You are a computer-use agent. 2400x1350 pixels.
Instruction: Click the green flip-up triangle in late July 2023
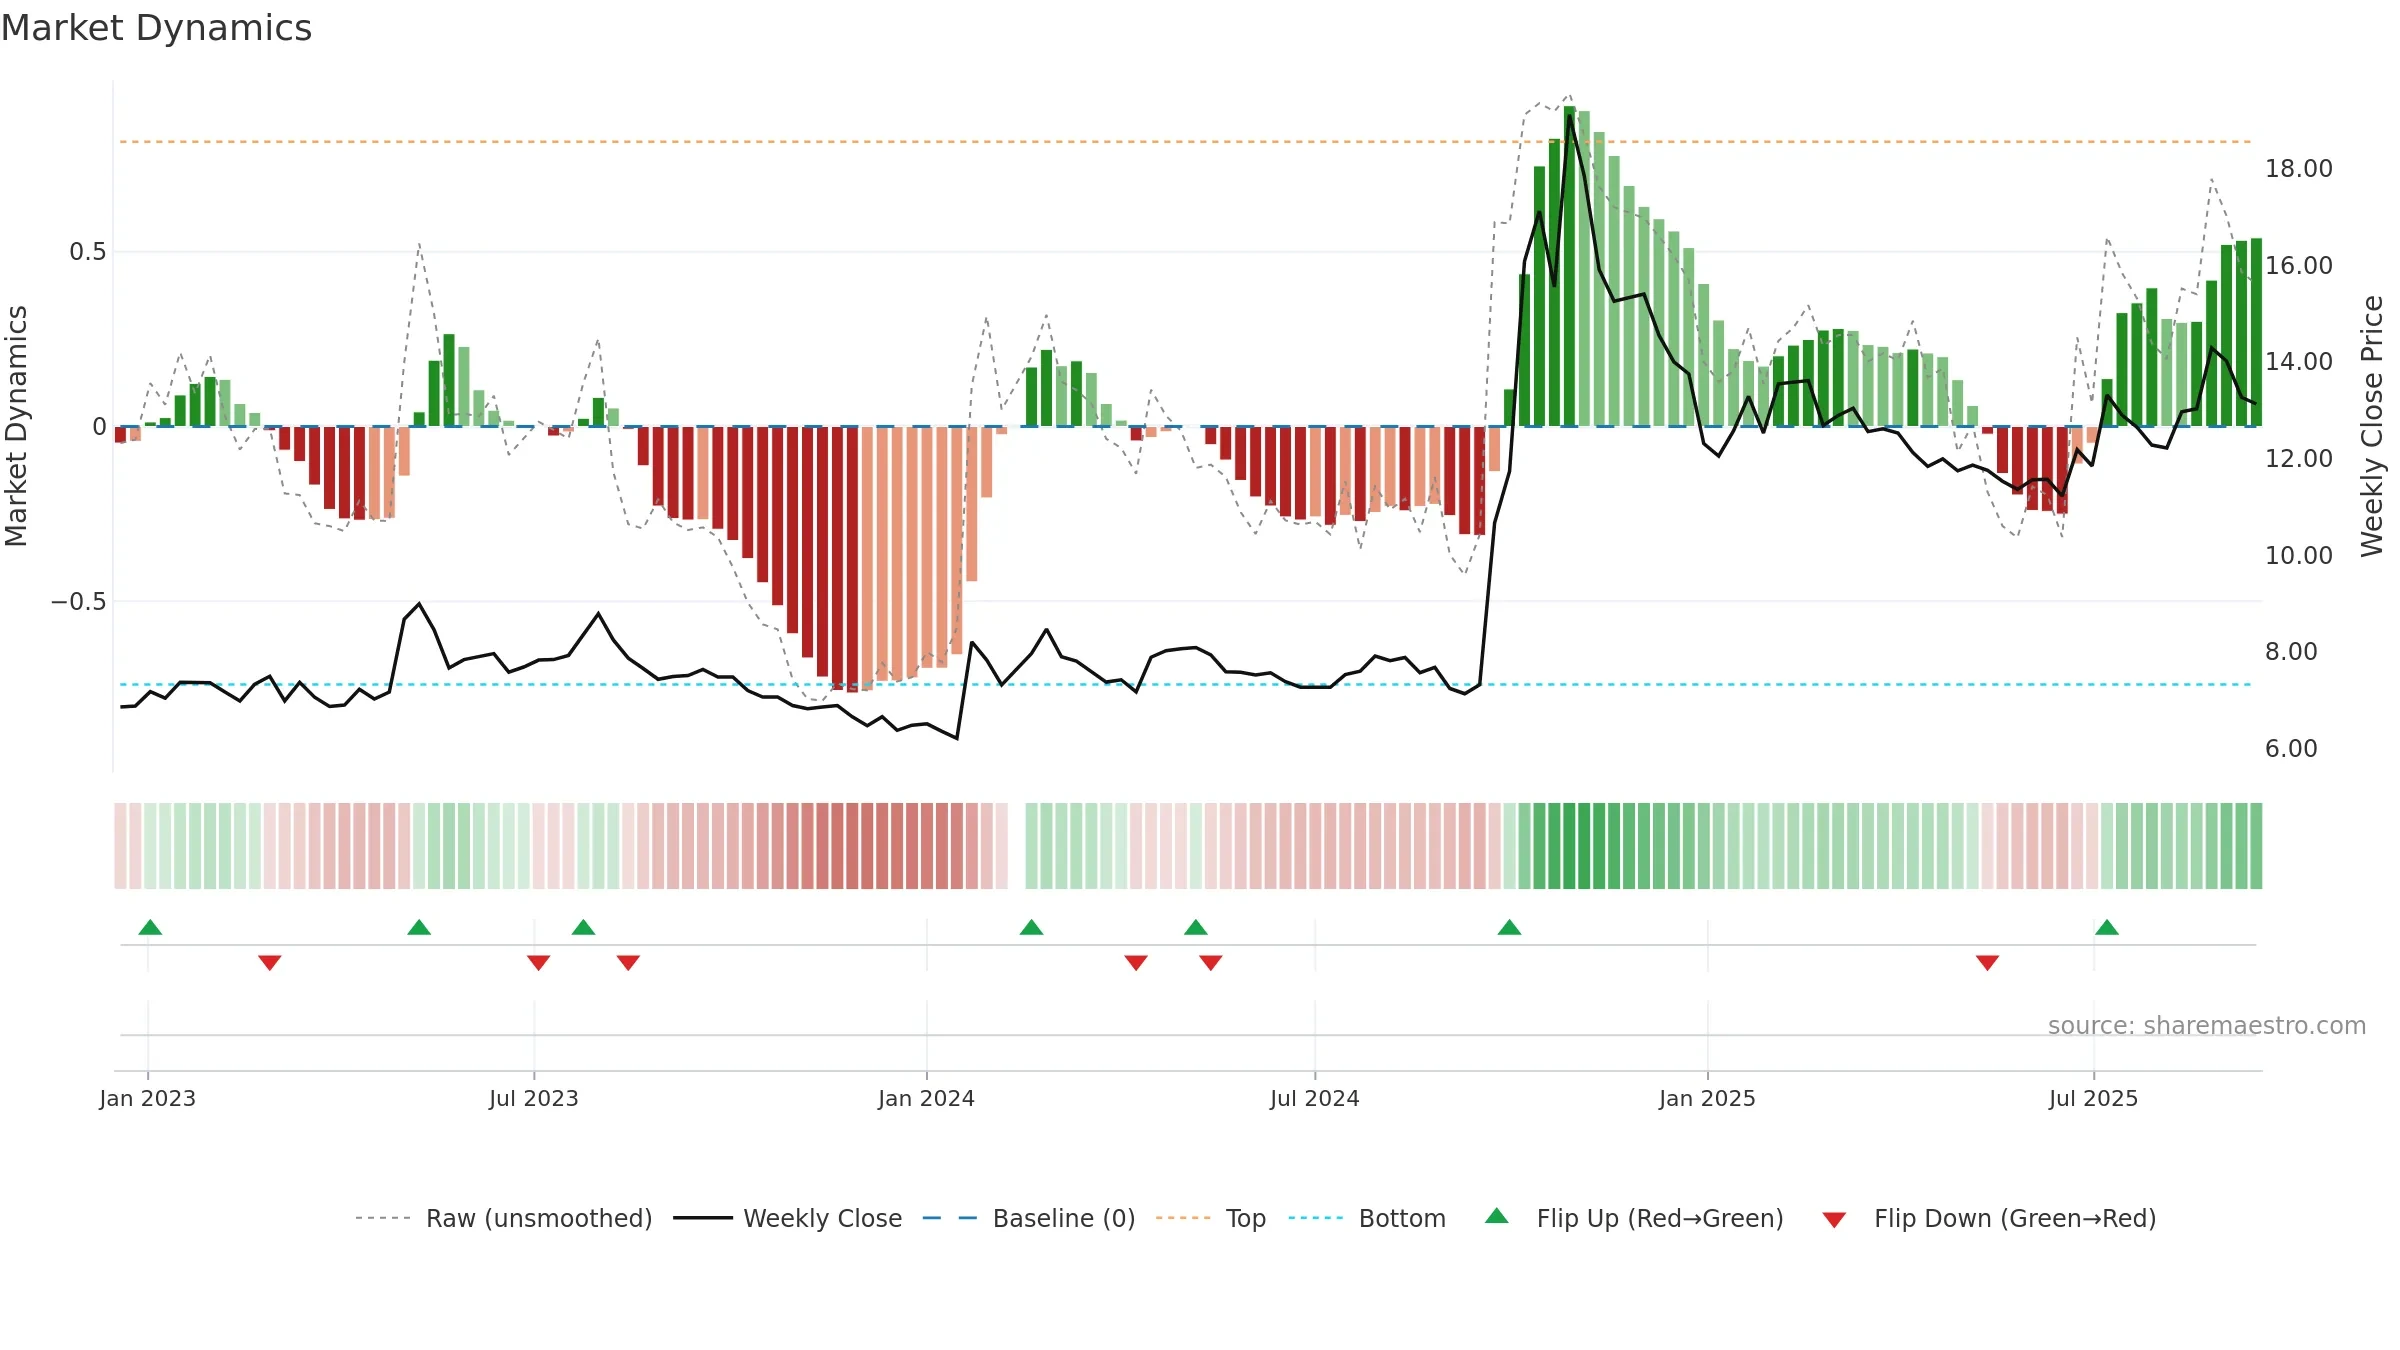click(584, 927)
